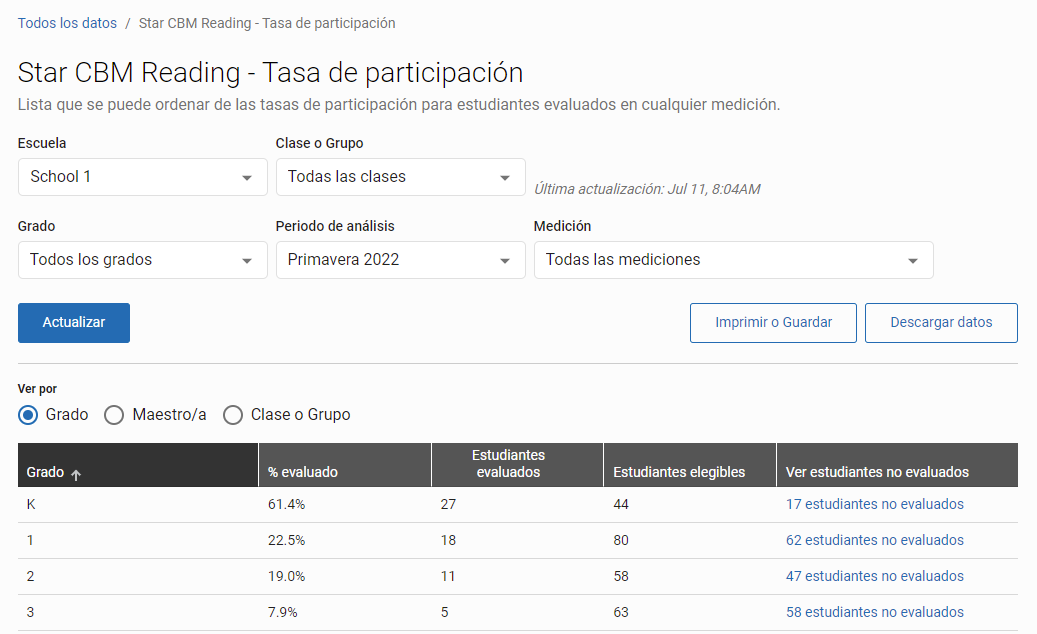Select the Maestro/a radio button
1037x634 pixels.
point(114,415)
